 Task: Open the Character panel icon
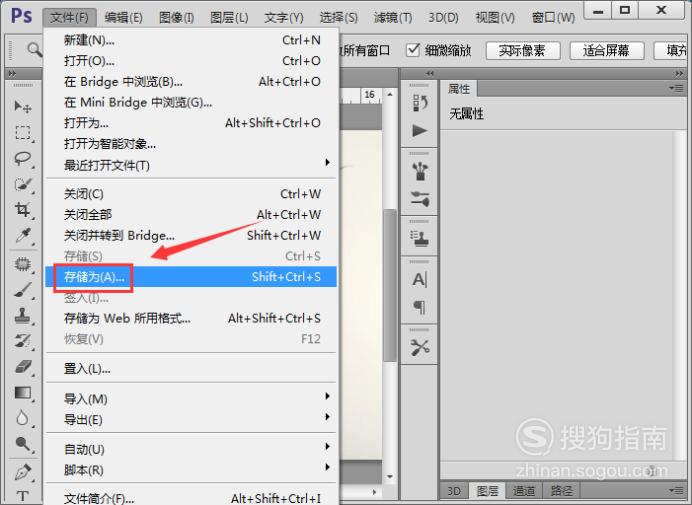point(420,279)
